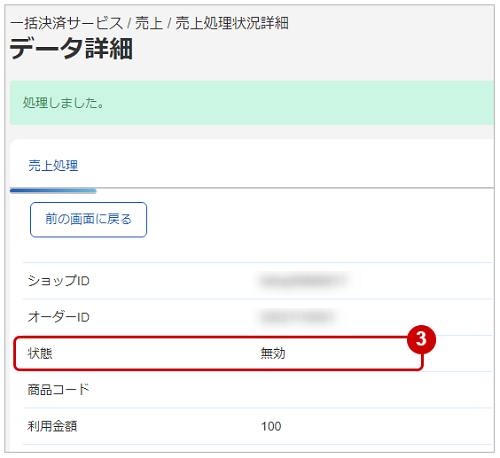This screenshot has height=458, width=500.
Task: Click the 100 amount value
Action: [x=271, y=426]
